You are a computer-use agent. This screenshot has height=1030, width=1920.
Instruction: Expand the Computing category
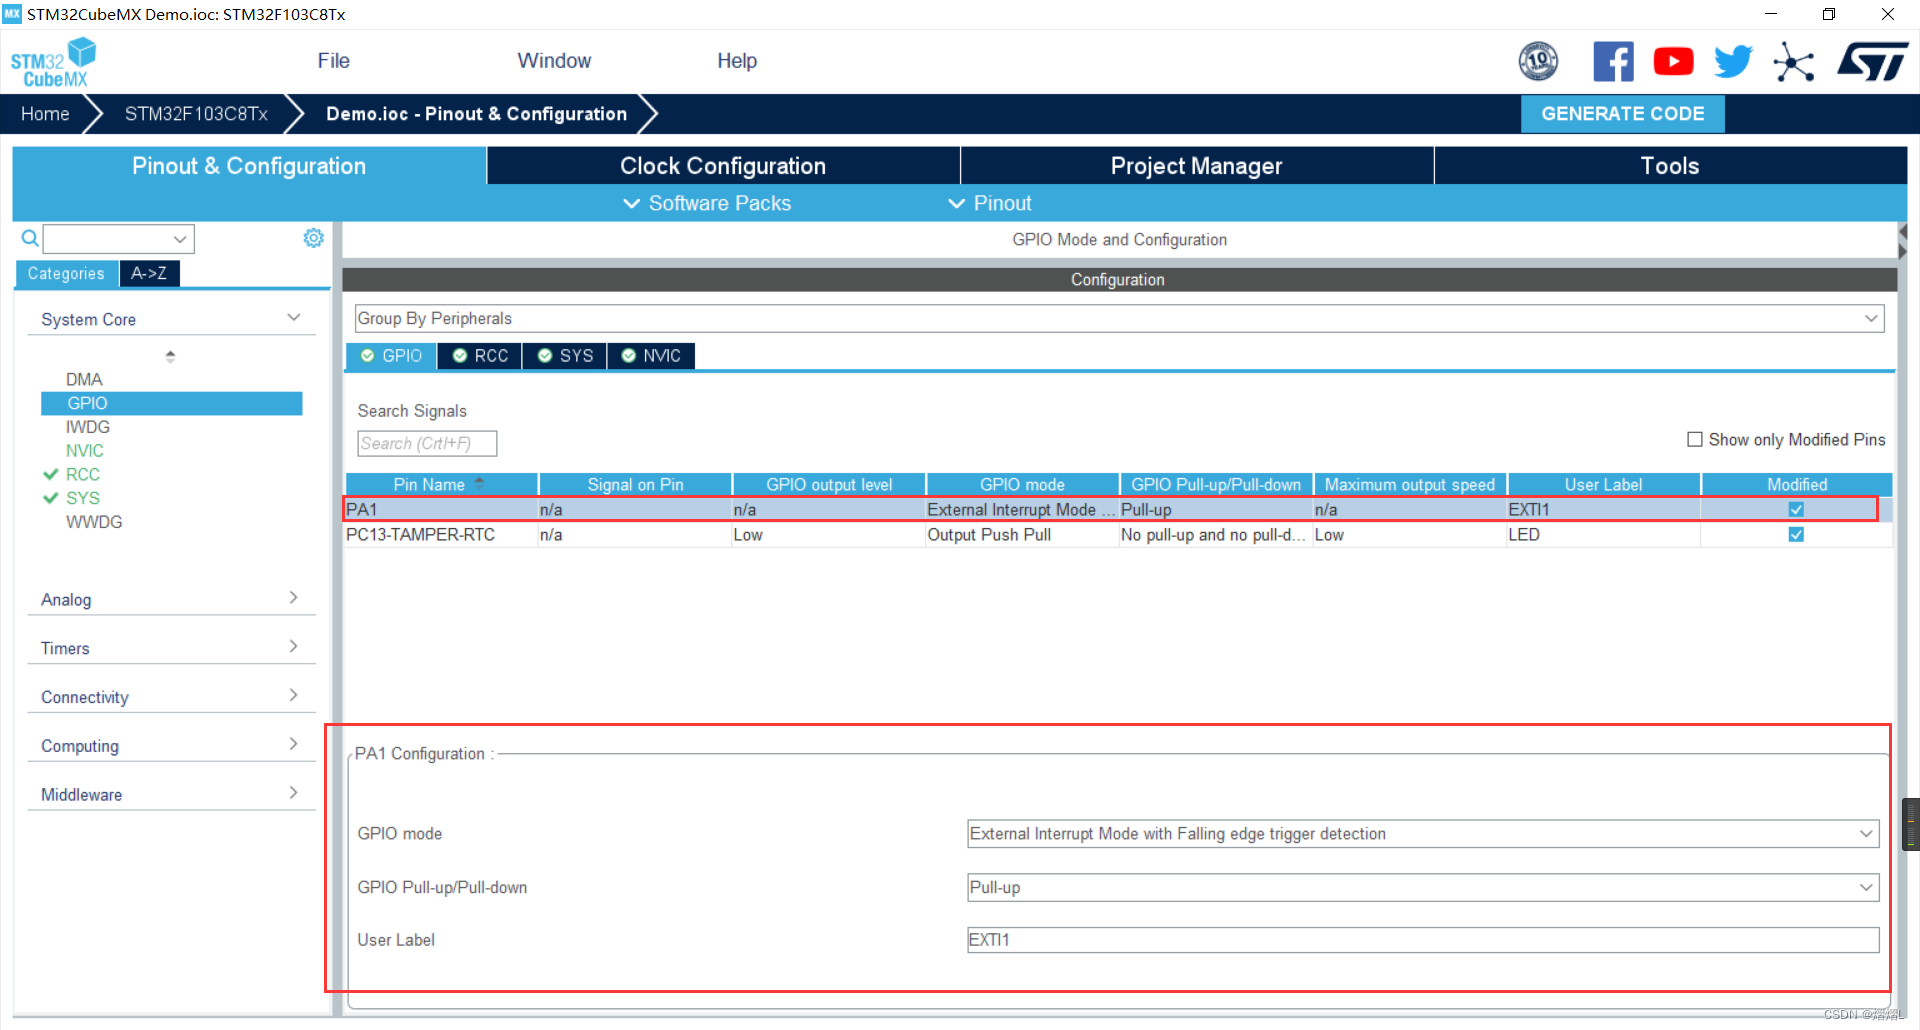pyautogui.click(x=294, y=744)
